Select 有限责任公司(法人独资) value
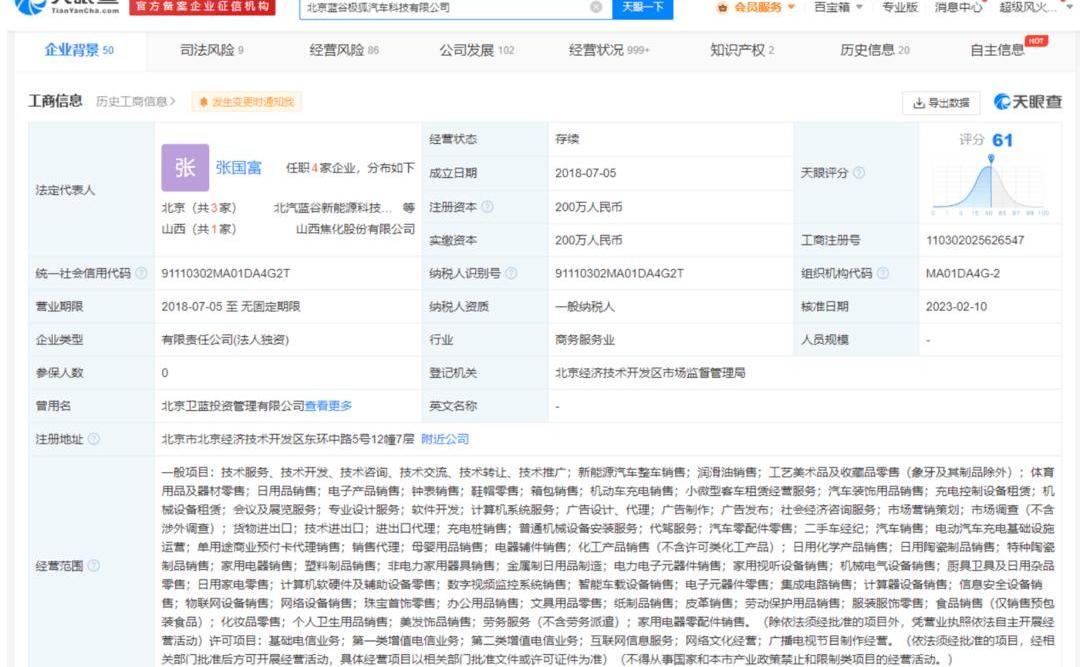 tap(225, 340)
